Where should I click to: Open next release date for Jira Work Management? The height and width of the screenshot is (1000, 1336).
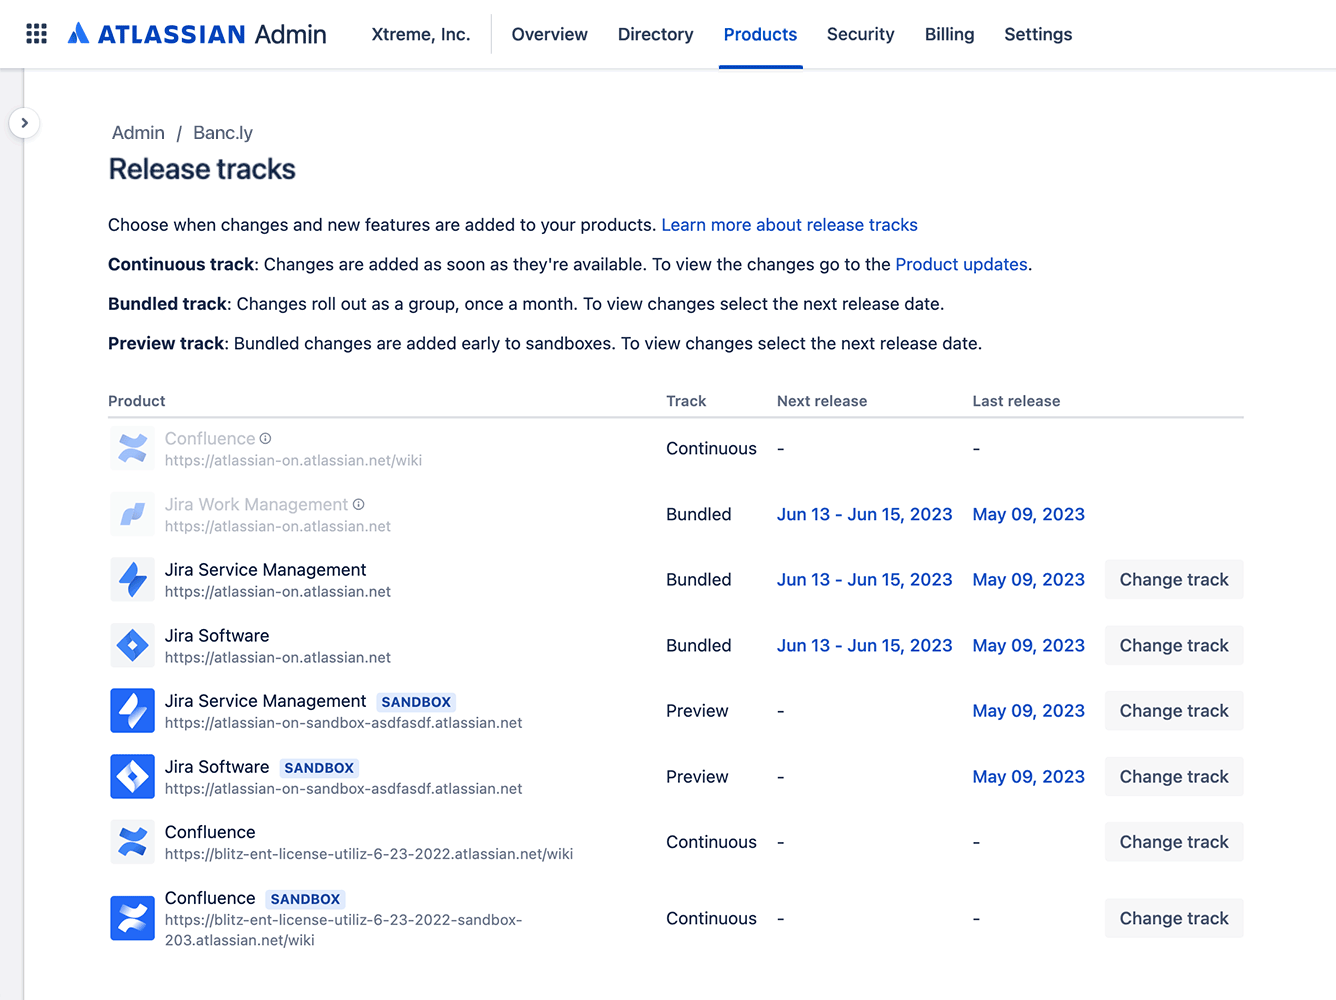[x=864, y=514]
